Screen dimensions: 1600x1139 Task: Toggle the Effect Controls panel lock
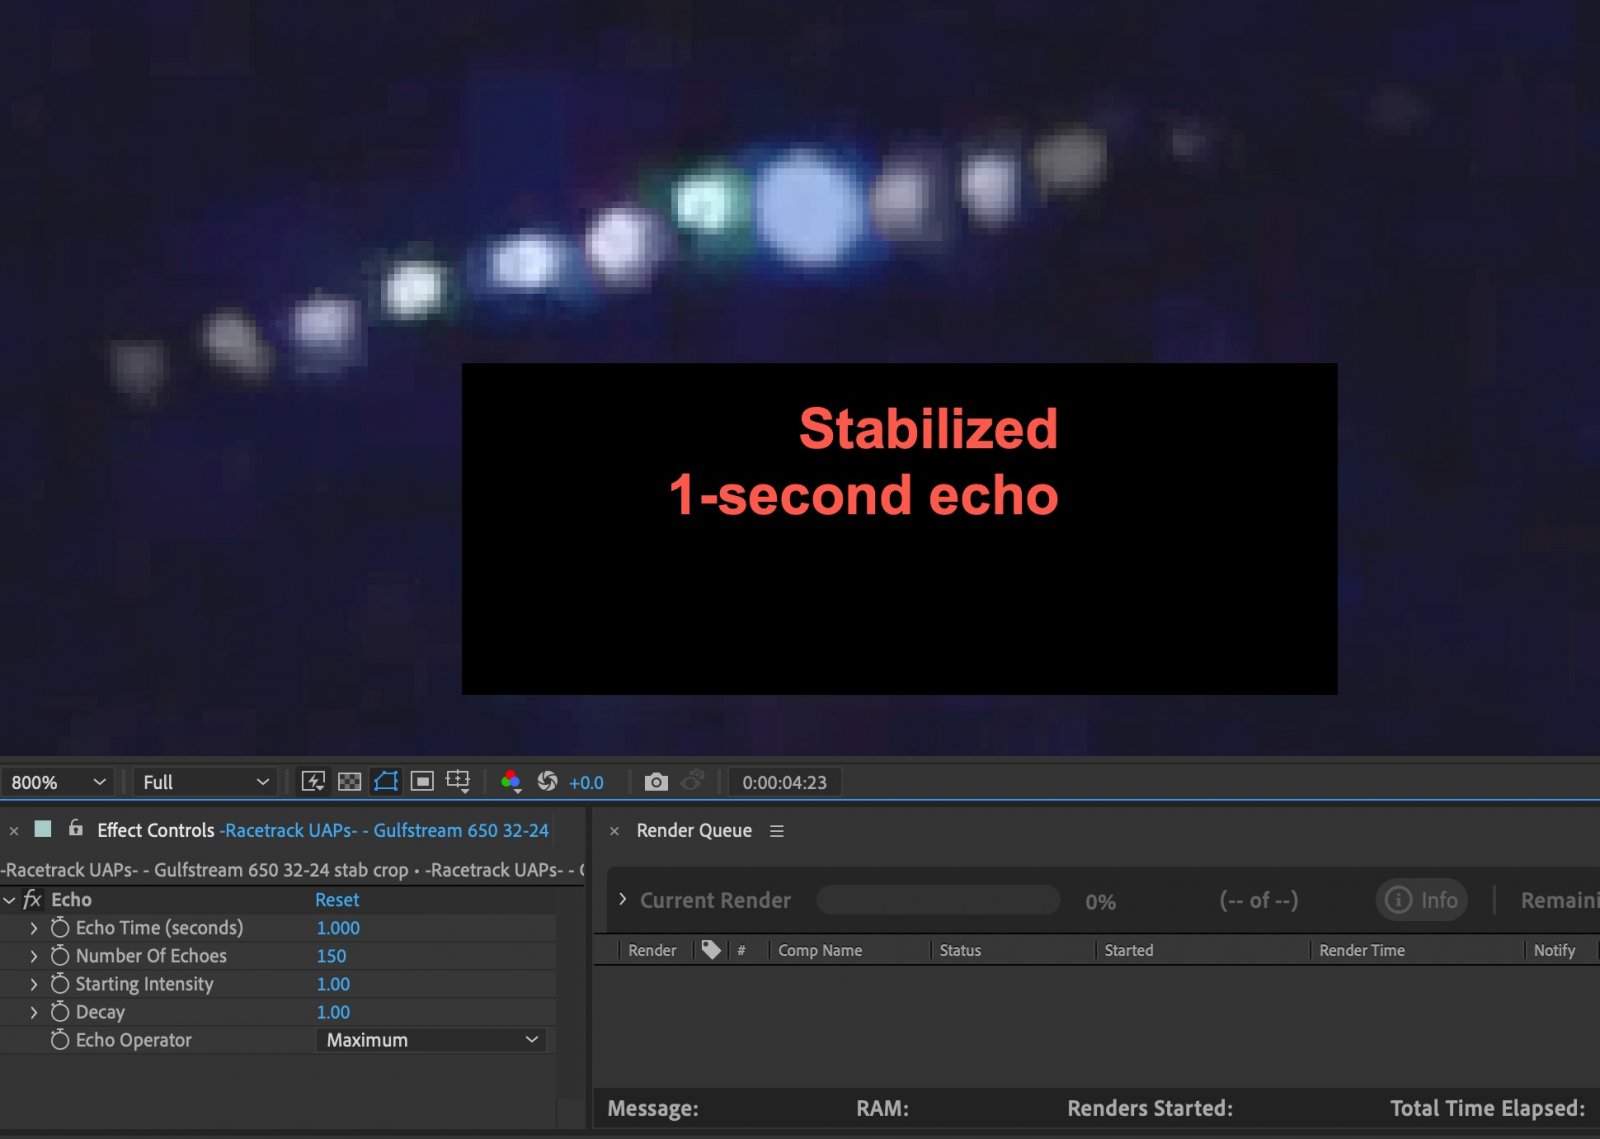point(75,829)
